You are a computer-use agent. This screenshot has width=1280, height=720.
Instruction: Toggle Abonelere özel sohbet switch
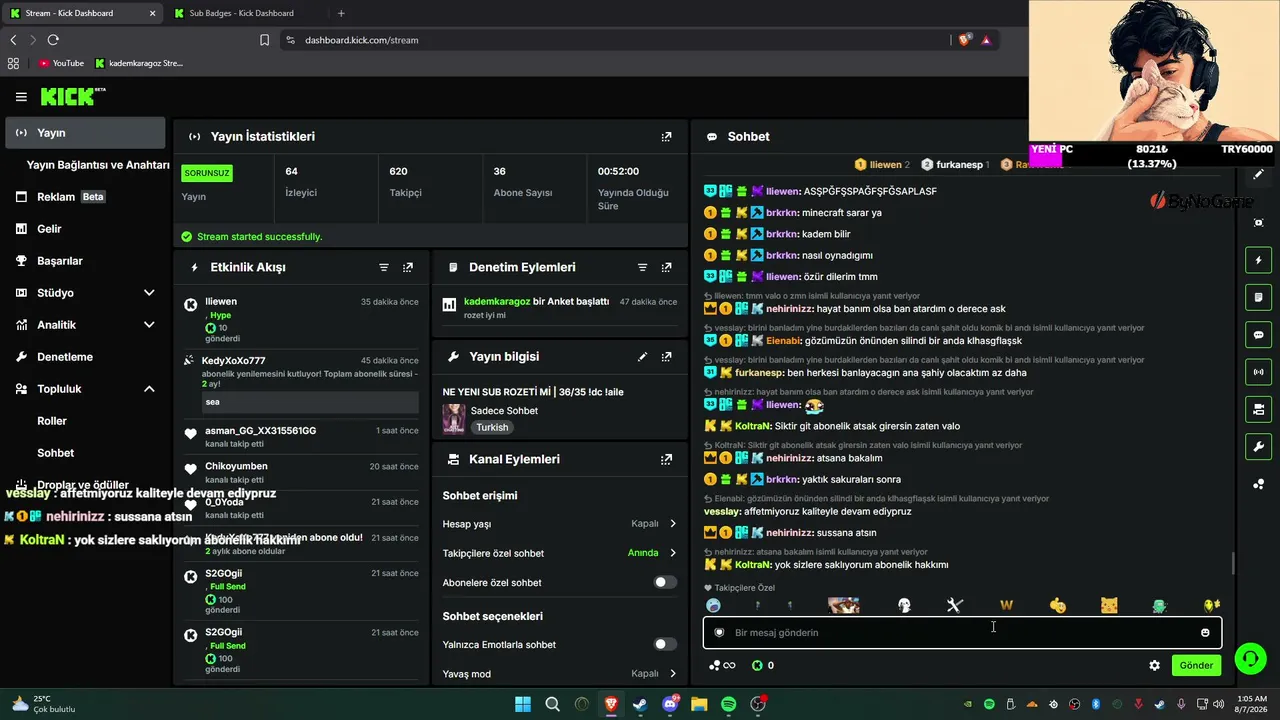[x=665, y=582]
